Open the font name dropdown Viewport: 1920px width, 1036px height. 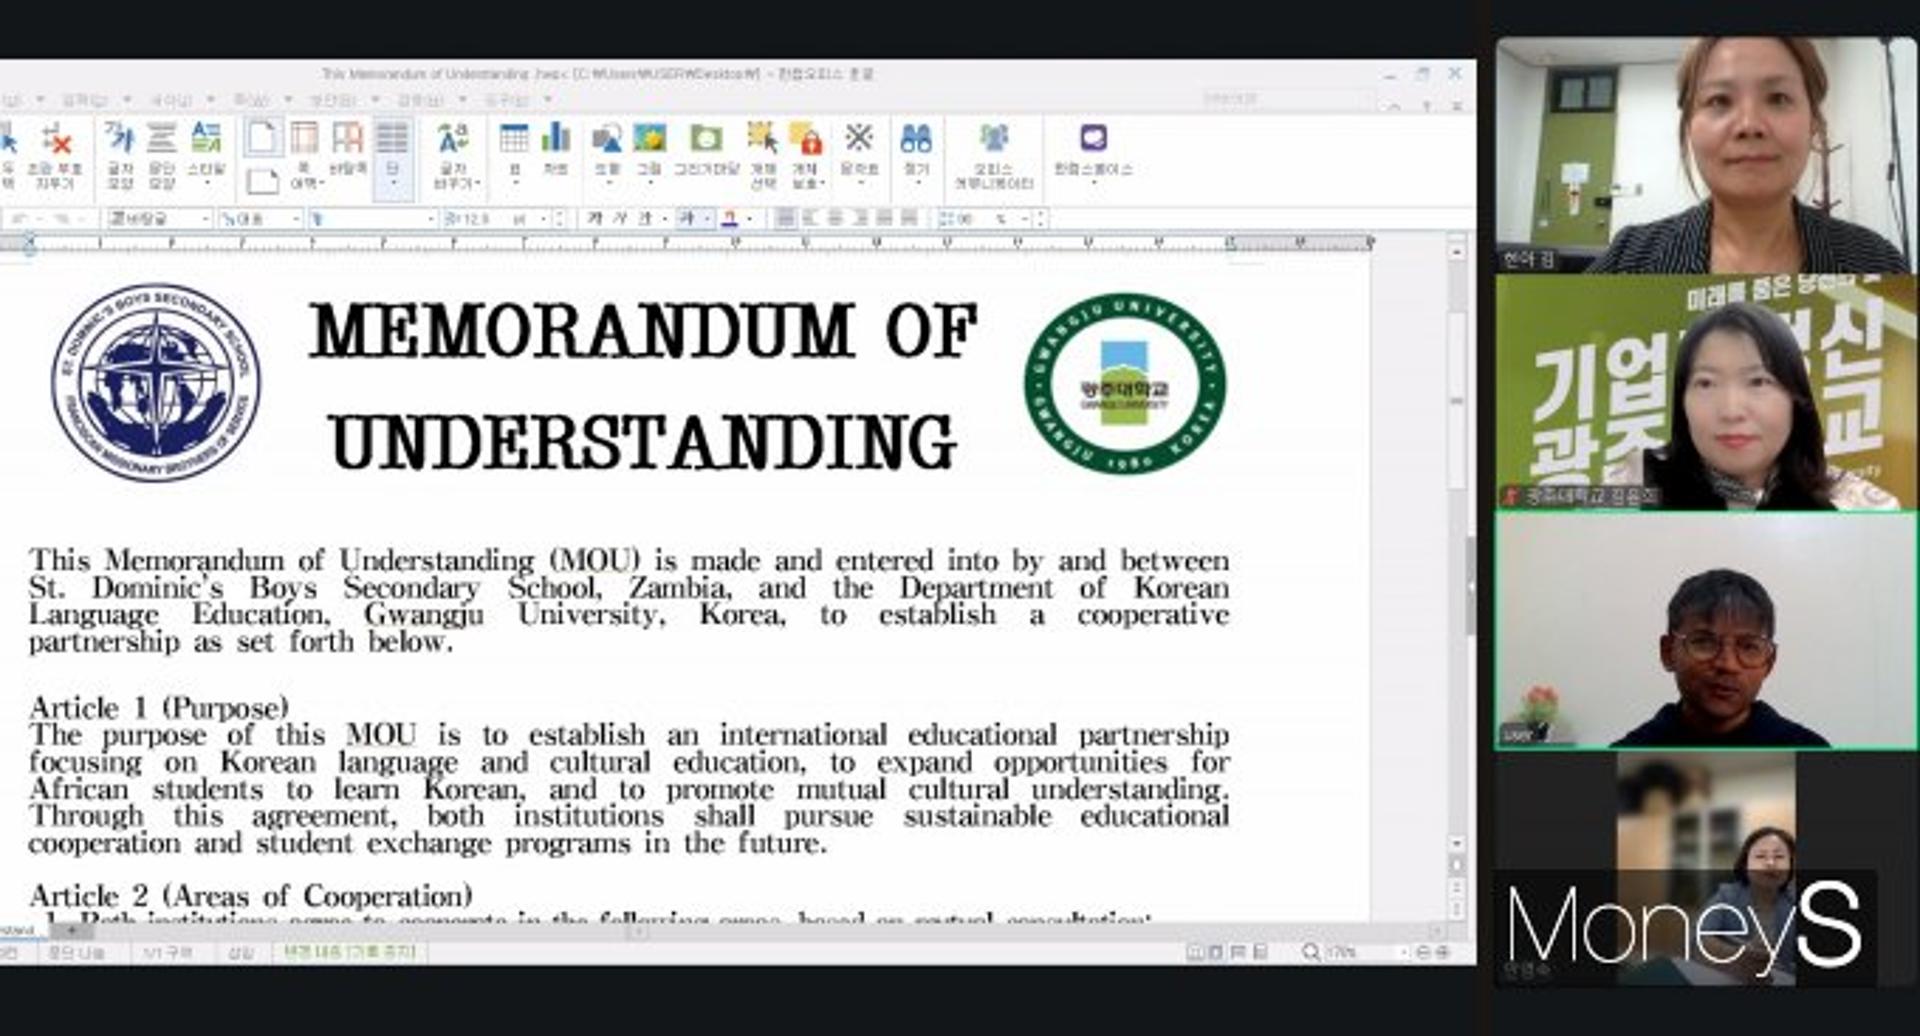372,218
